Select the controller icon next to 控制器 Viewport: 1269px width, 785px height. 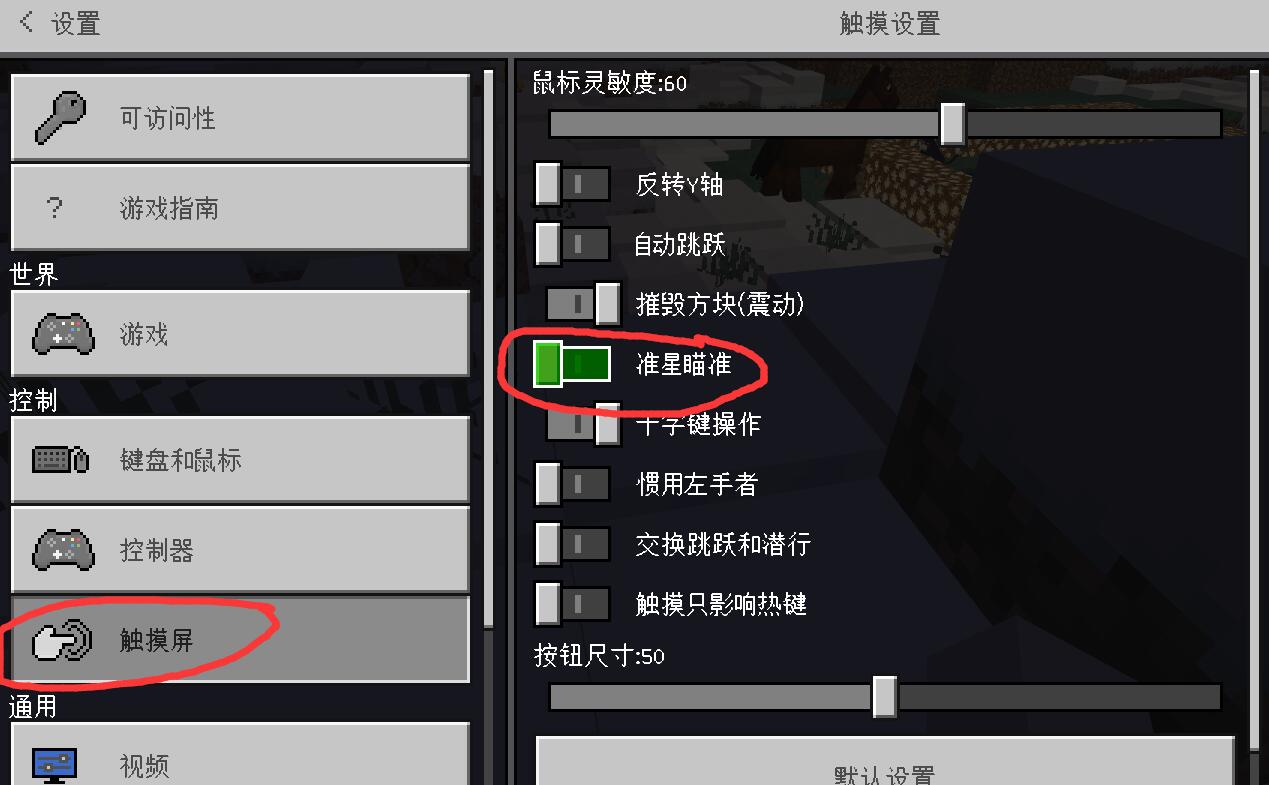[x=63, y=550]
